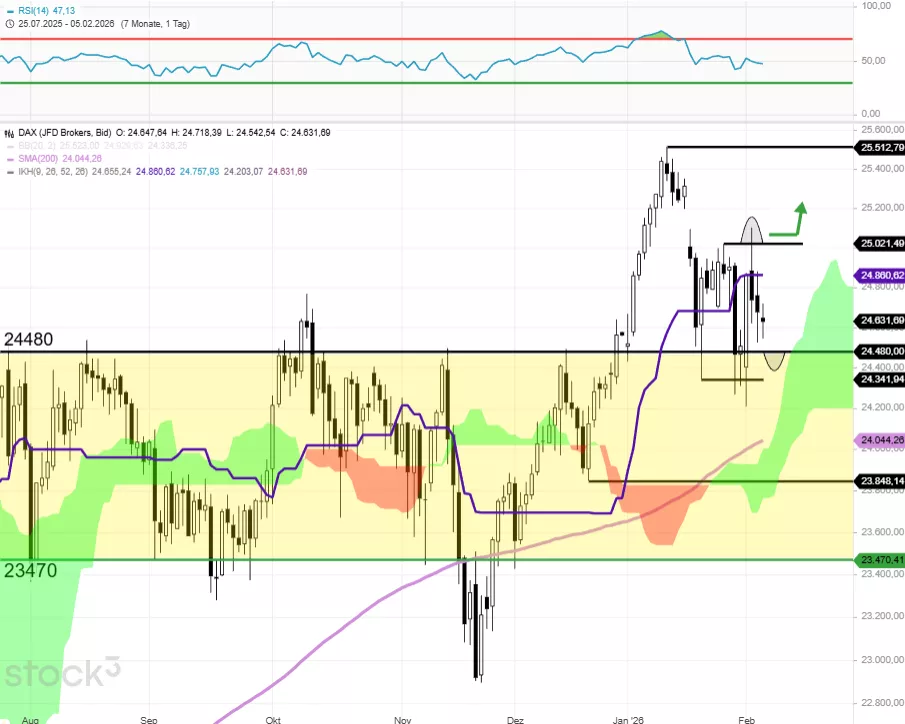The image size is (905, 724).
Task: Click the stock3 watermark logo
Action: [x=62, y=671]
